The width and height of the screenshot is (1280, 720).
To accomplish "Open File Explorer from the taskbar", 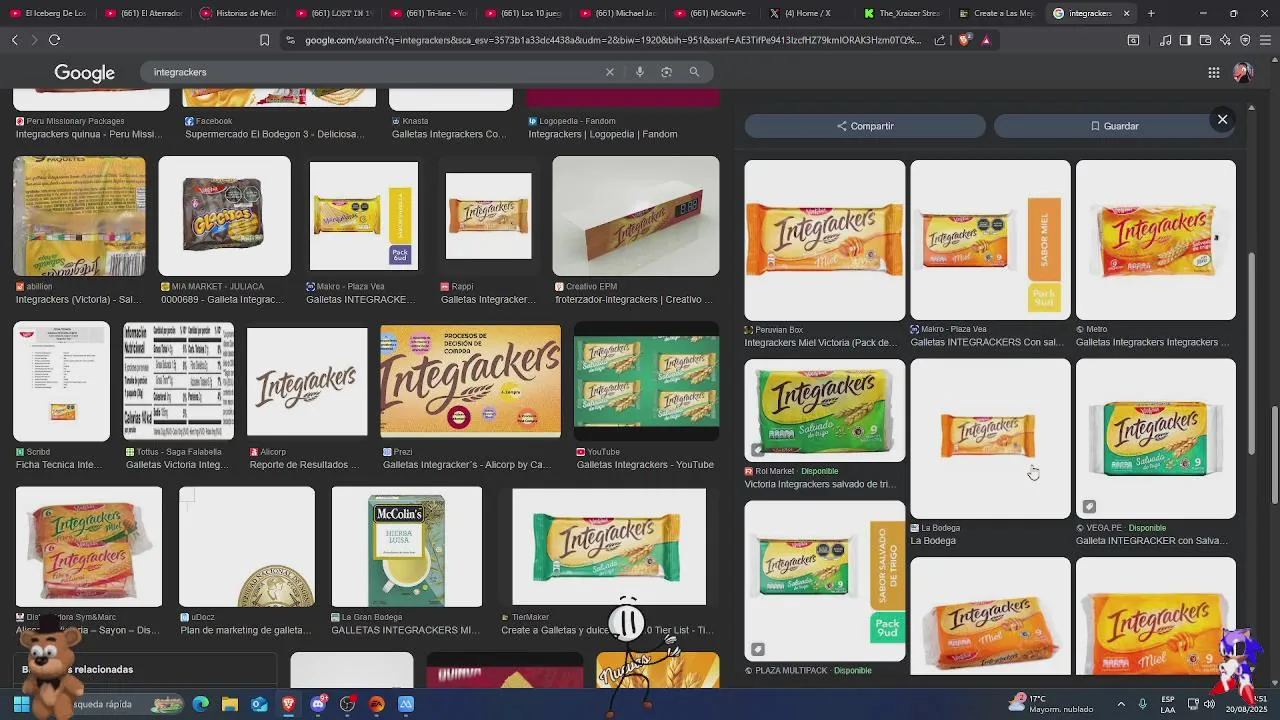I will [230, 704].
